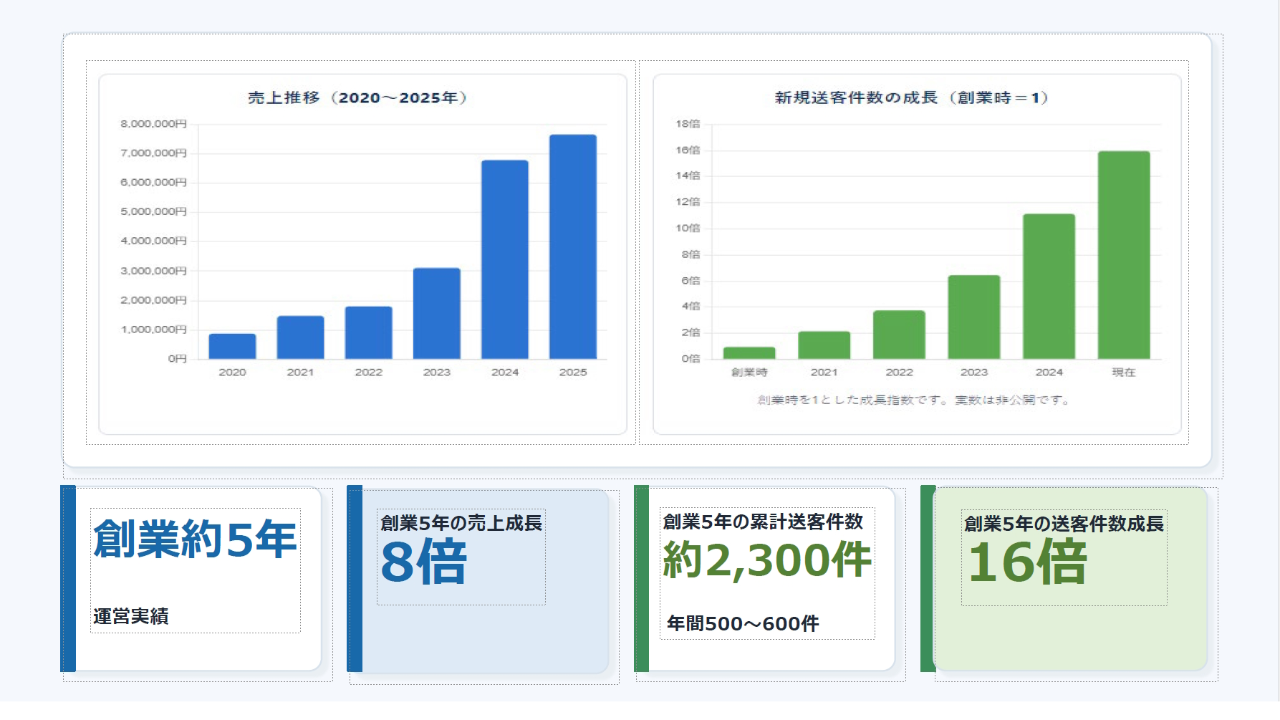
Task: Click the 現在 x-axis label
Action: [x=1124, y=372]
